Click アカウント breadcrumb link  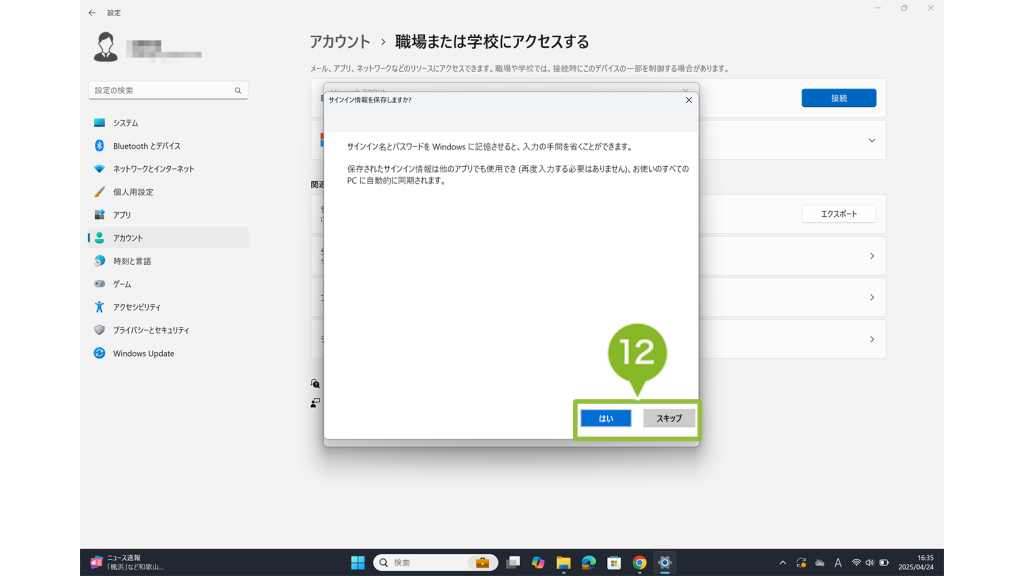[x=340, y=42]
